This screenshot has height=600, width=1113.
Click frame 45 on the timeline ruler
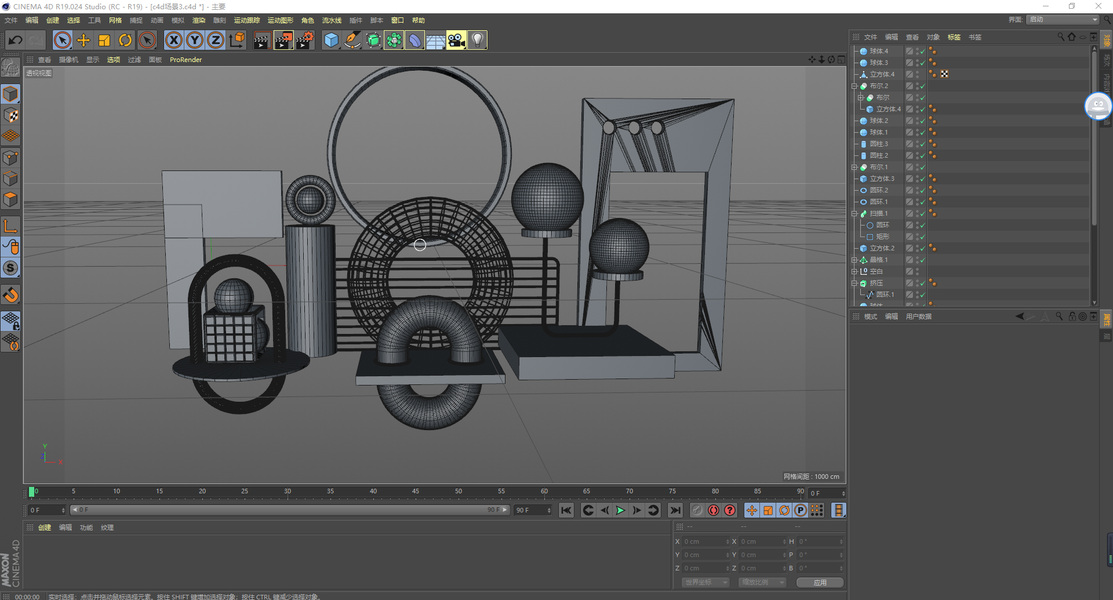pos(416,492)
